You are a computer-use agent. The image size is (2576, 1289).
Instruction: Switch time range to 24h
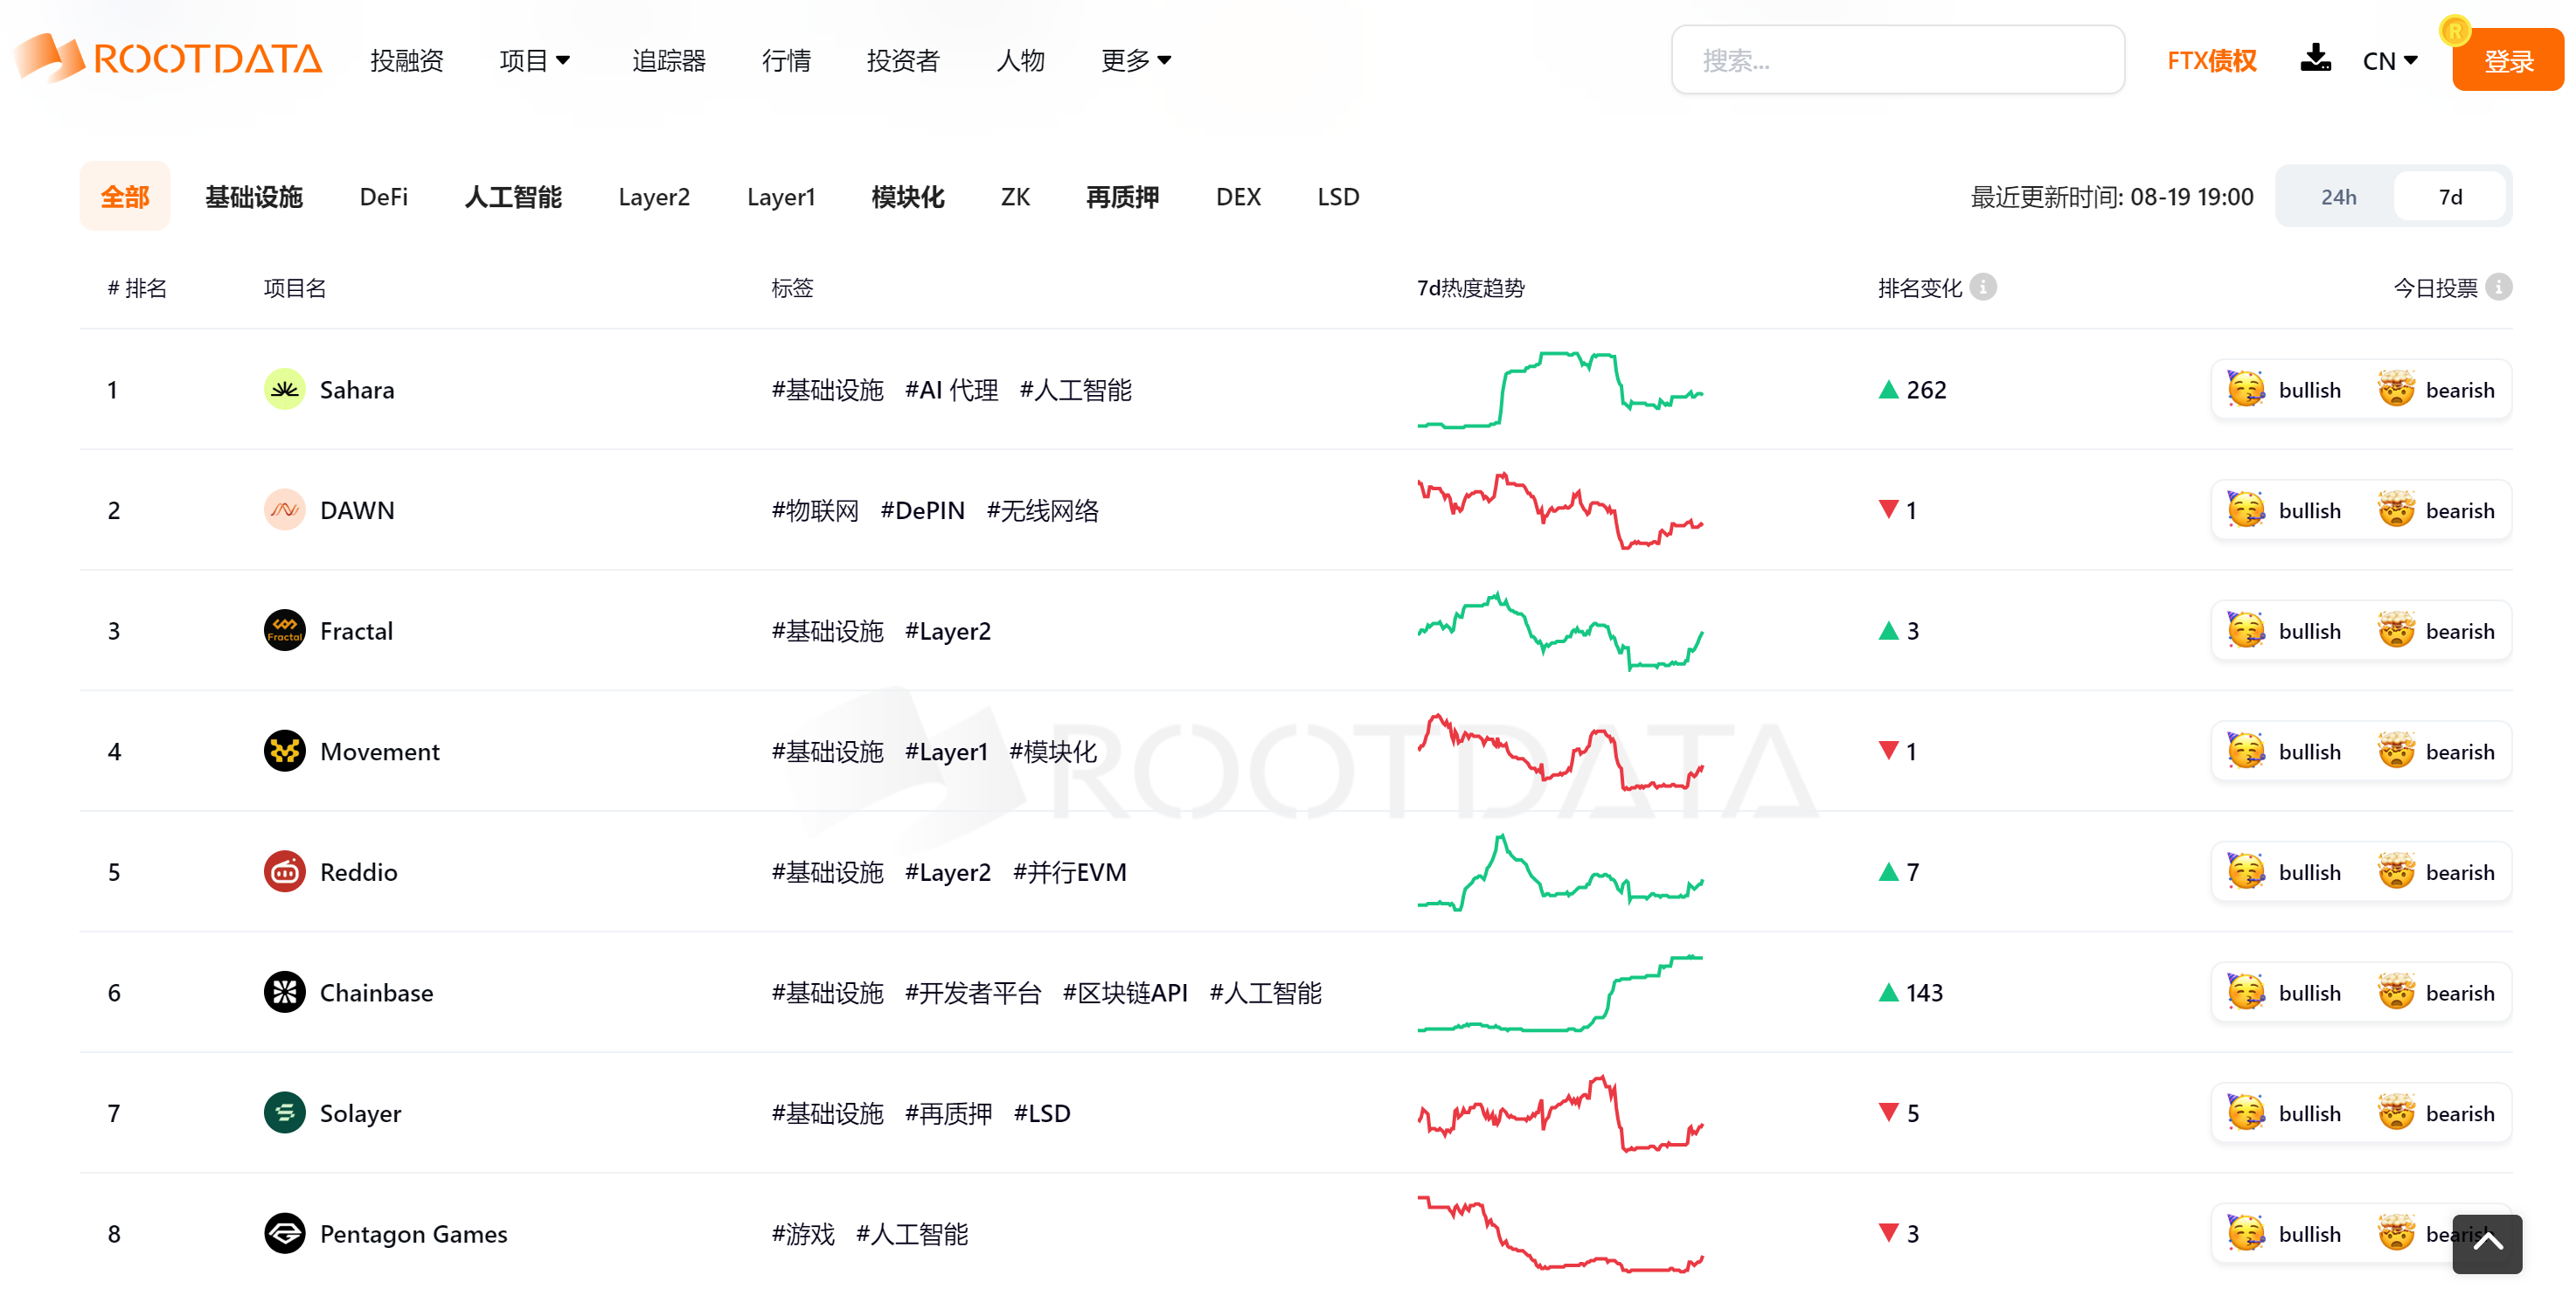point(2338,197)
